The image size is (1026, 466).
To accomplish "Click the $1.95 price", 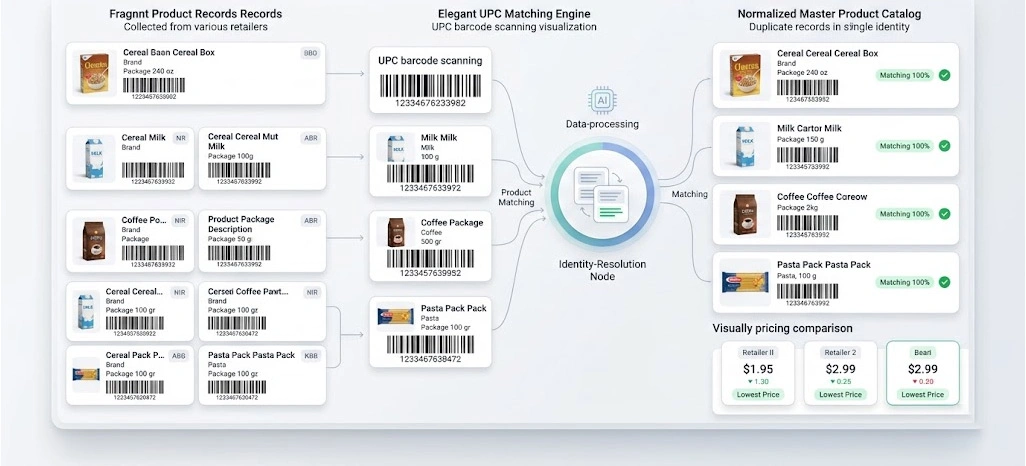I will (x=758, y=369).
